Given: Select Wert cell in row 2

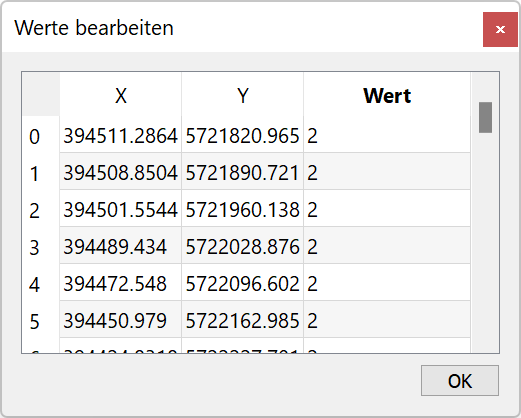Looking at the screenshot, I should point(387,209).
